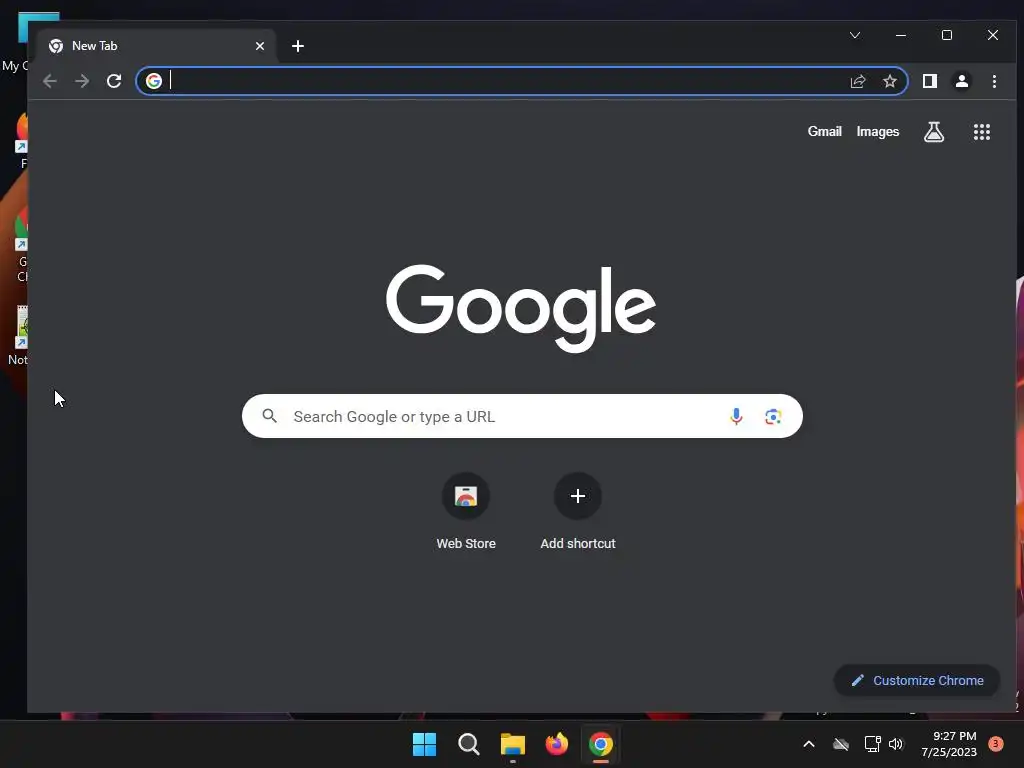The image size is (1024, 768).
Task: Open notifications badge showing 3
Action: point(996,743)
